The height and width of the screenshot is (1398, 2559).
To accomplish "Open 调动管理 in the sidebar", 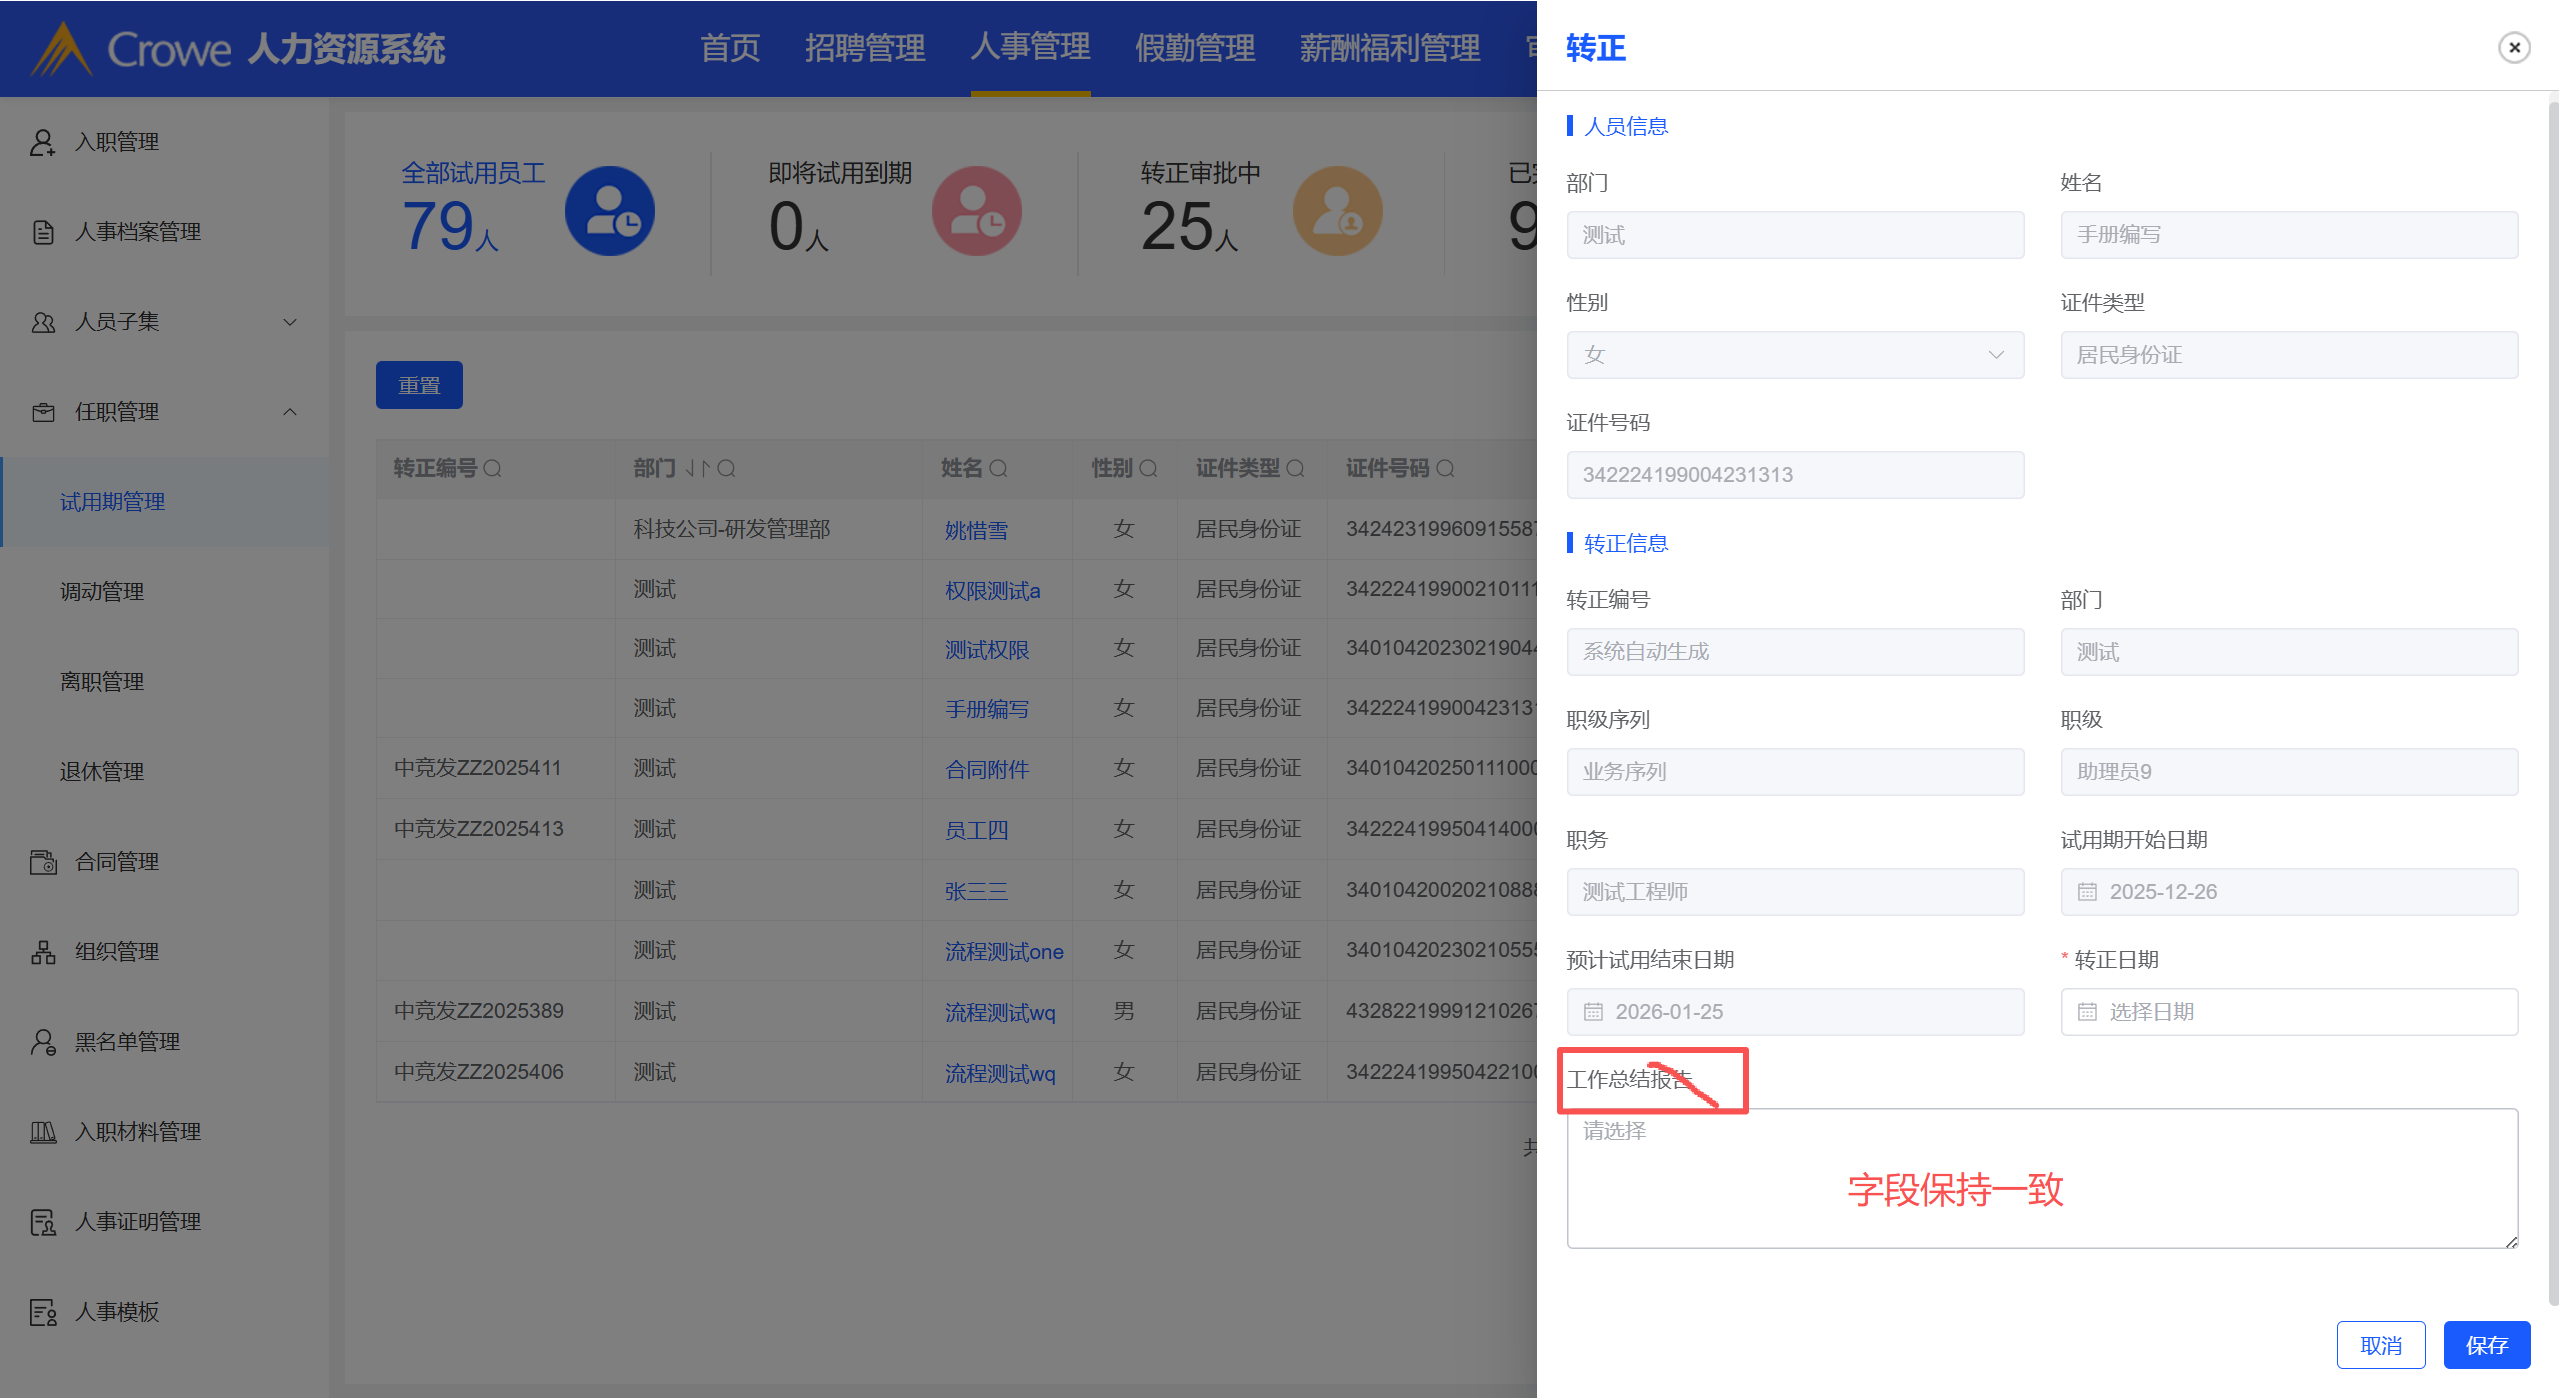I will 102,592.
